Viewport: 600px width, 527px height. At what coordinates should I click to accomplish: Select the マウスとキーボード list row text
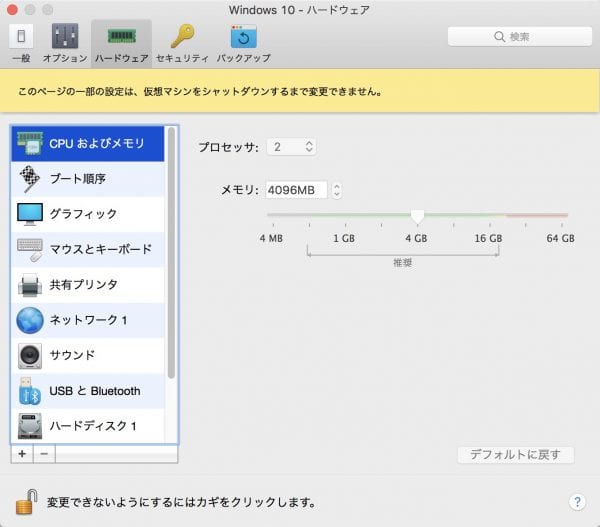(101, 250)
